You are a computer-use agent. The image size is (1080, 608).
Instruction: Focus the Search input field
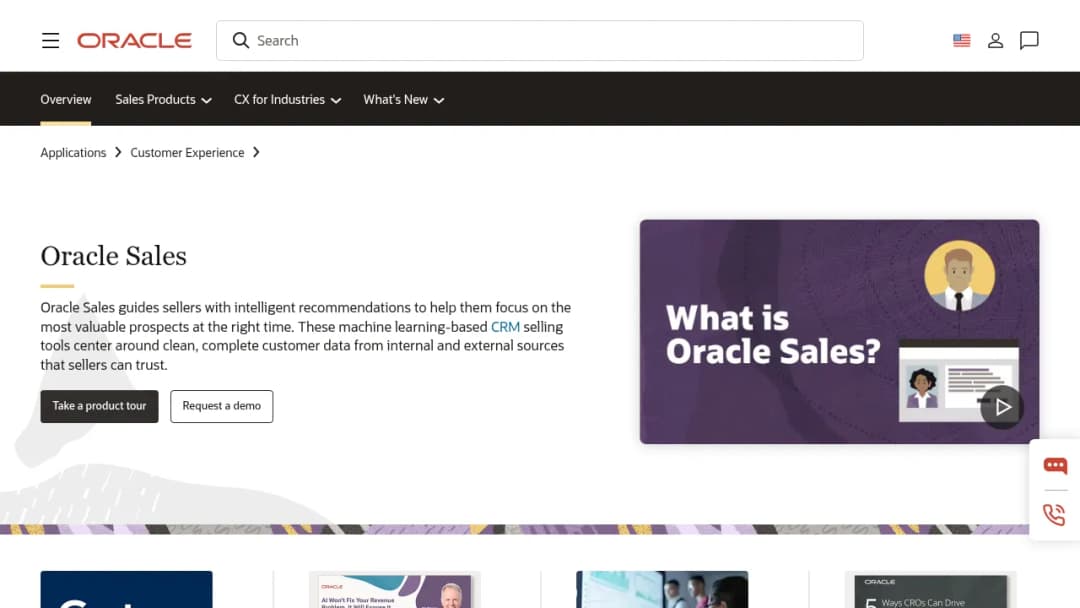pyautogui.click(x=539, y=41)
